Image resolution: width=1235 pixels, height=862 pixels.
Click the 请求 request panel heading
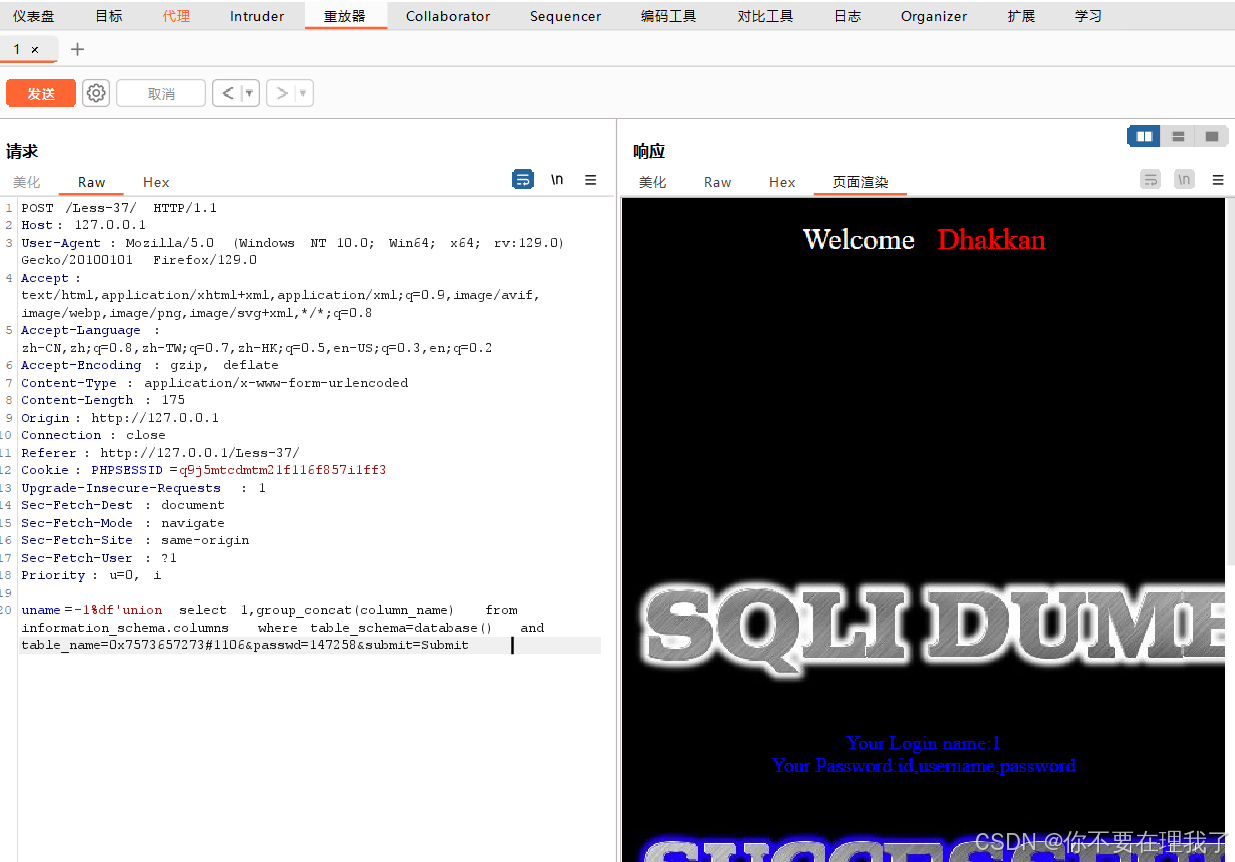point(22,152)
